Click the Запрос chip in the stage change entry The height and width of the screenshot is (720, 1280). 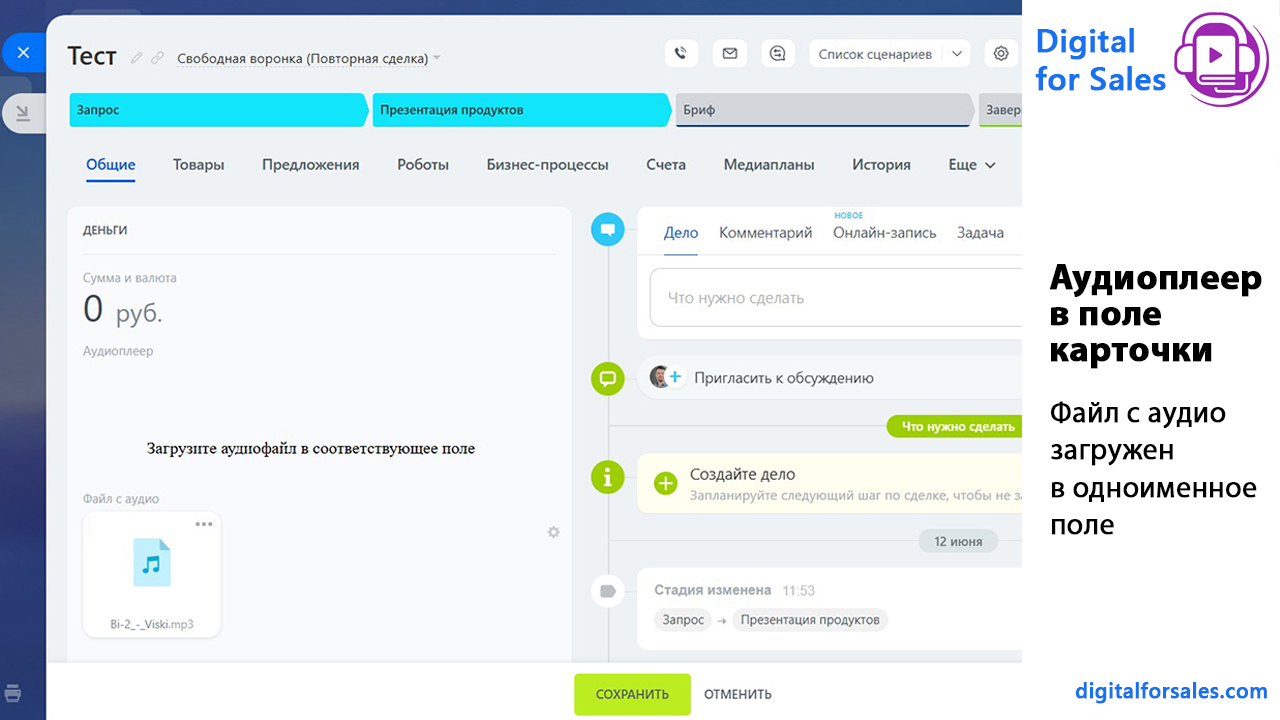click(683, 620)
